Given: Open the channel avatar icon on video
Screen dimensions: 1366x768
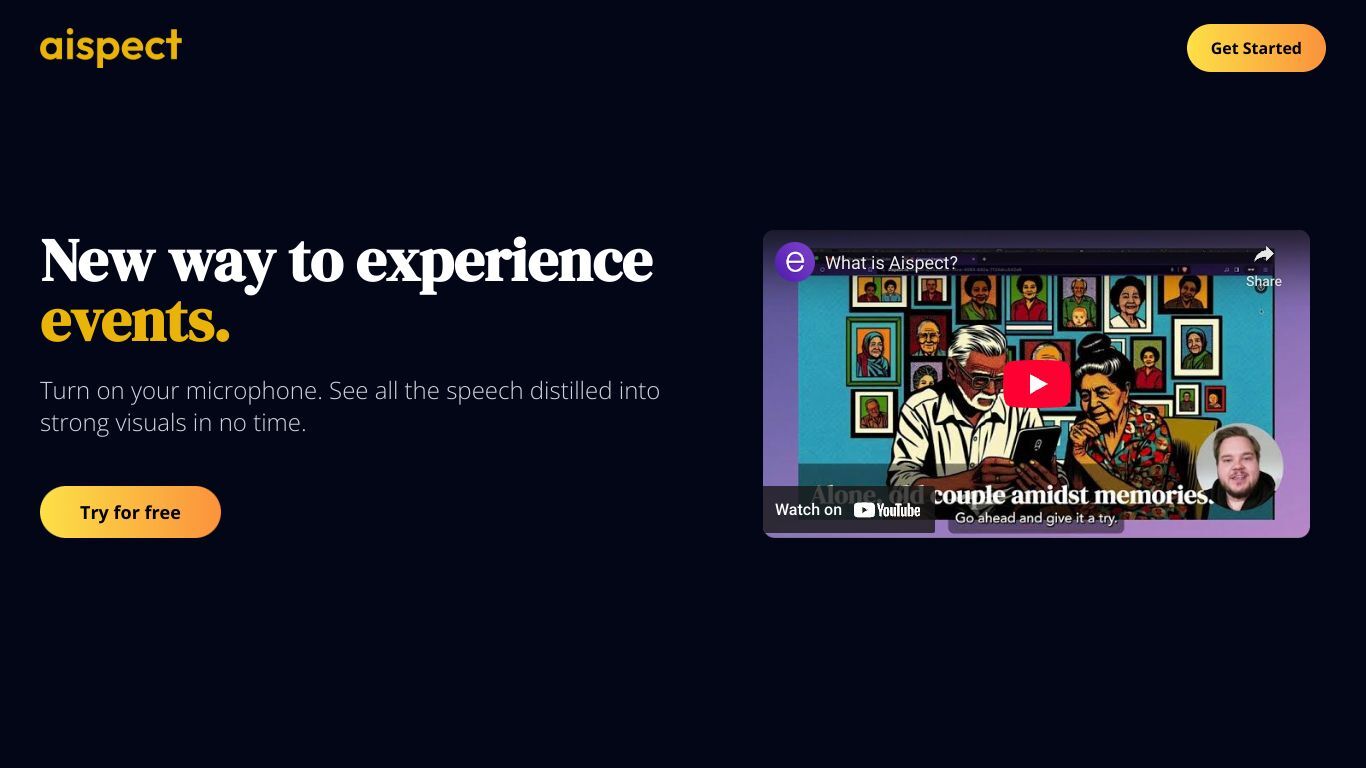Looking at the screenshot, I should click(795, 262).
